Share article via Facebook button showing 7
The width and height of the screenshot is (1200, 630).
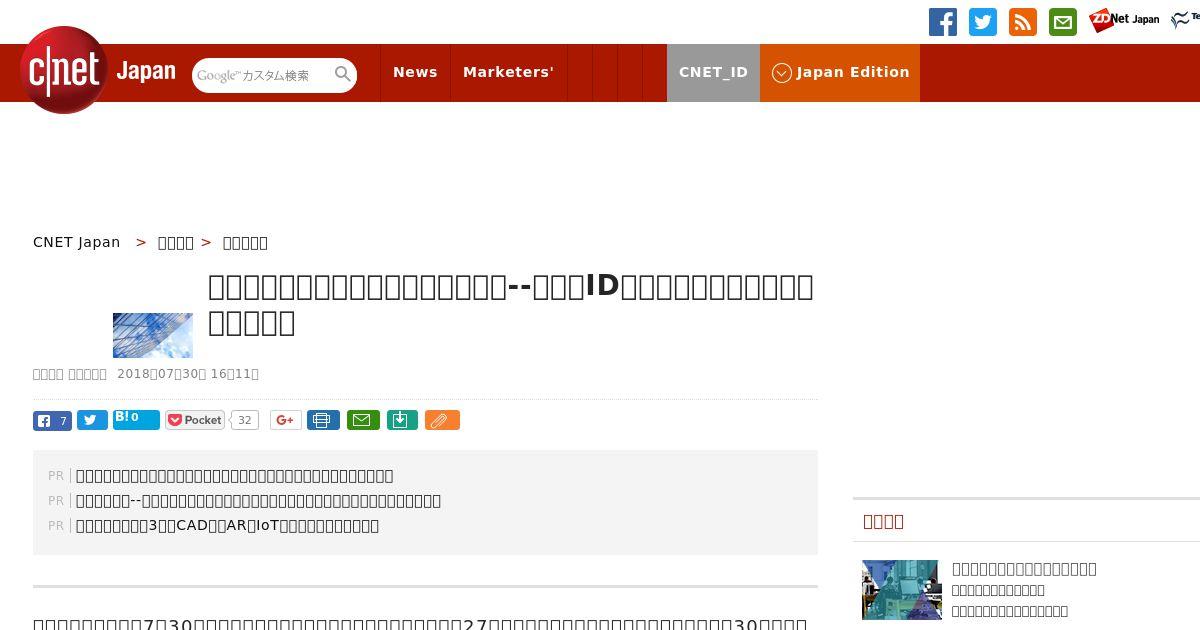tap(52, 421)
